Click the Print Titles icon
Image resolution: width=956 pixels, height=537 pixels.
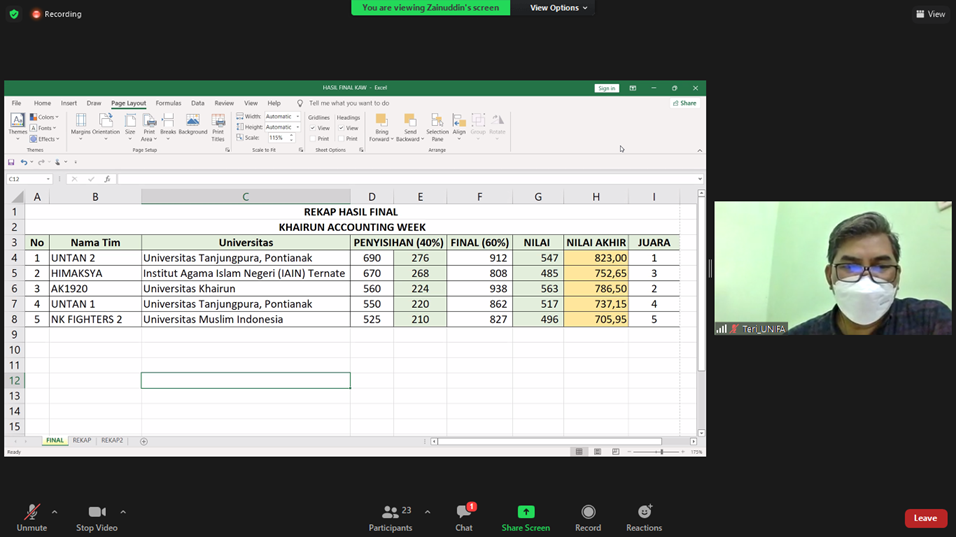click(x=218, y=126)
